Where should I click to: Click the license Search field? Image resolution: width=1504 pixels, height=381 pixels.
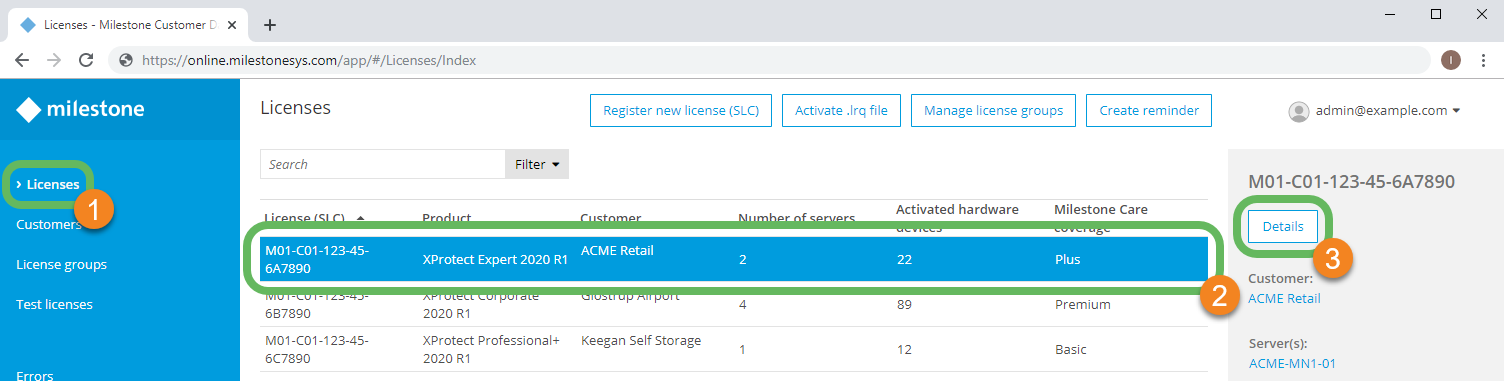pyautogui.click(x=382, y=164)
